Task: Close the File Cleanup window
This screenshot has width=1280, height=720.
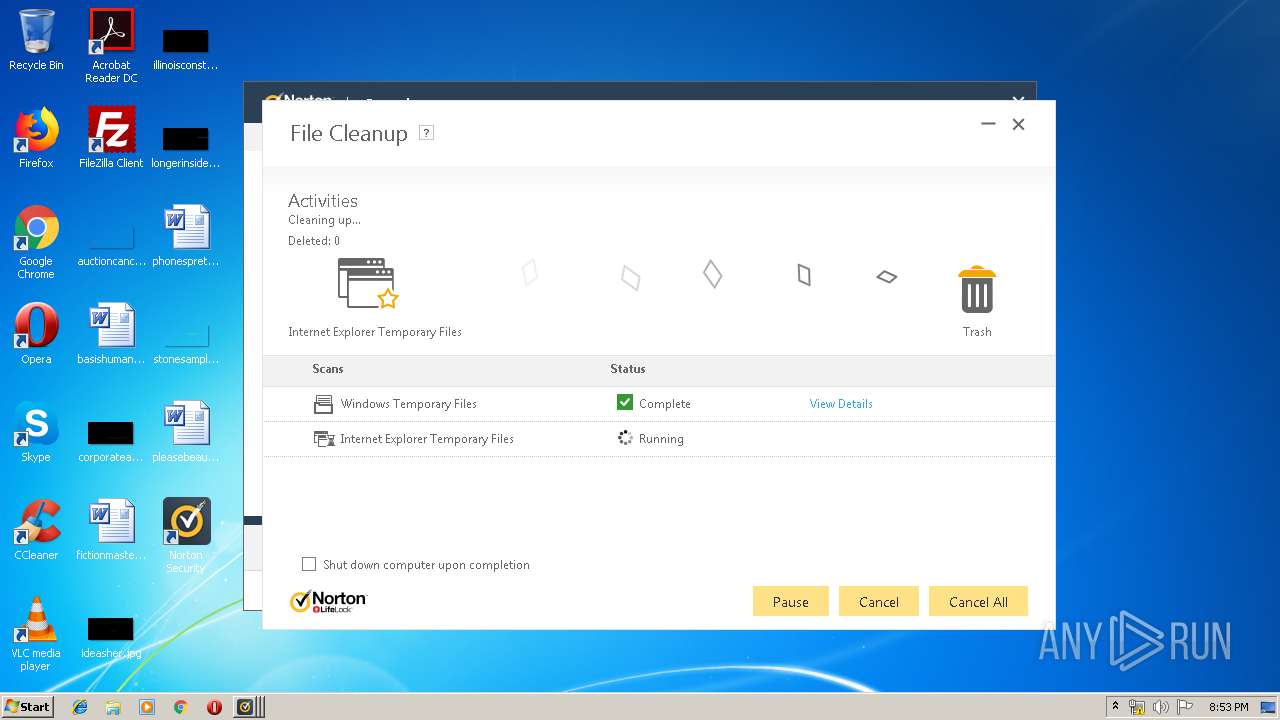Action: click(x=1018, y=124)
